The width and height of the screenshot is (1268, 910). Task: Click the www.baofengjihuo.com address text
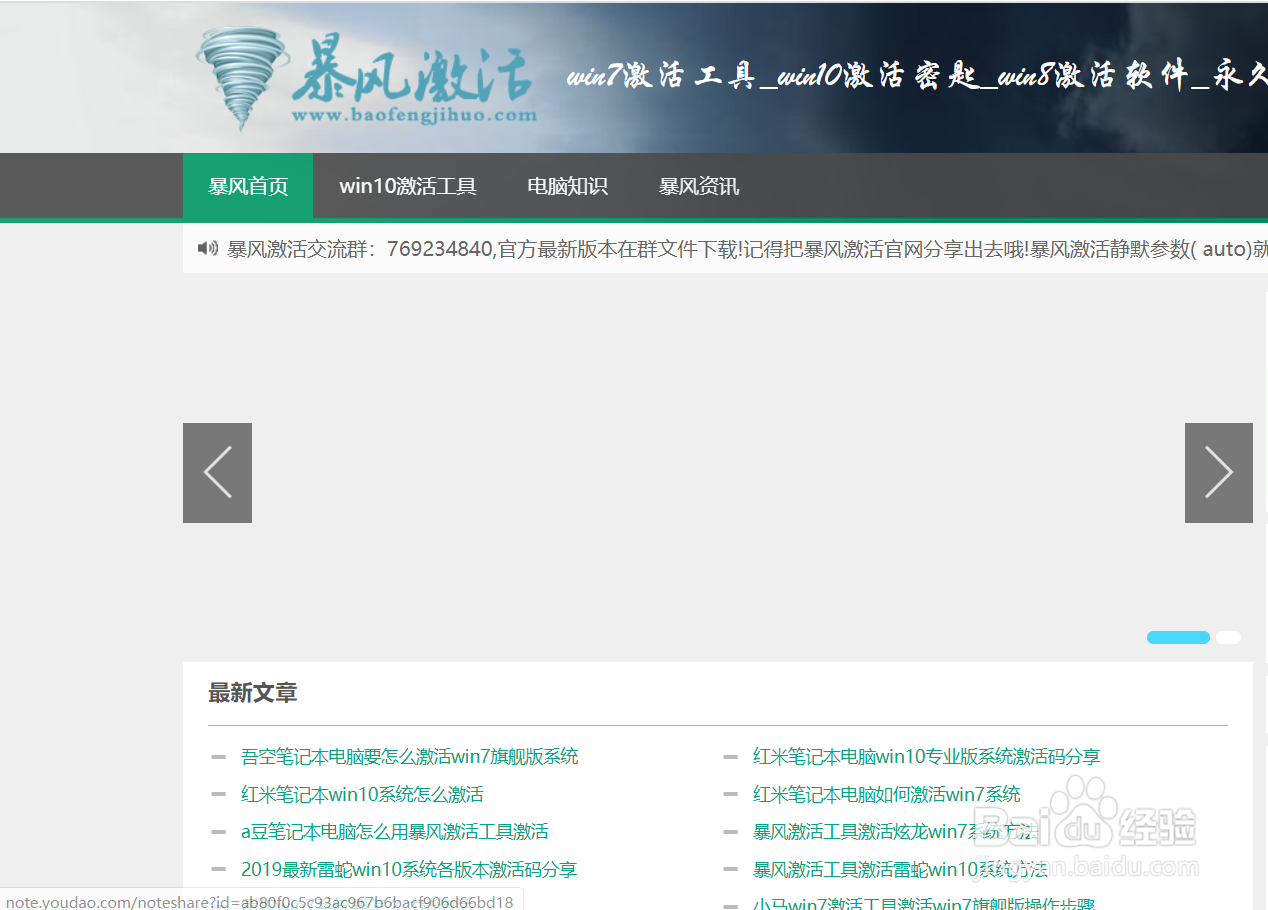(414, 116)
